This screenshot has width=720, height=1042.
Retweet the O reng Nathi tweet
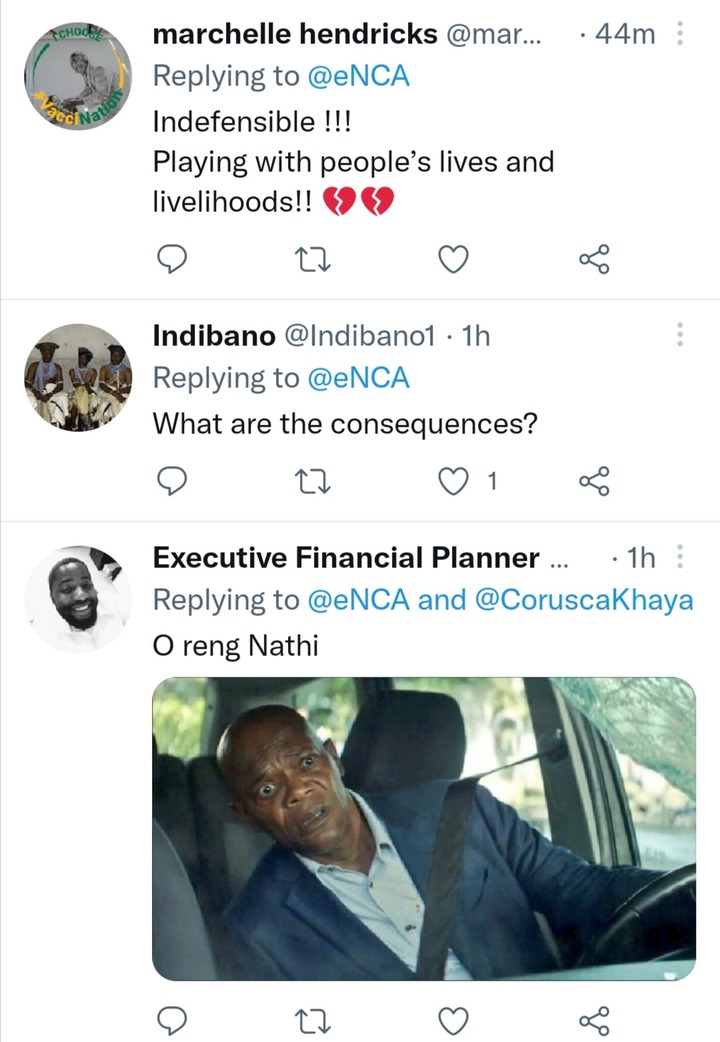312,1021
